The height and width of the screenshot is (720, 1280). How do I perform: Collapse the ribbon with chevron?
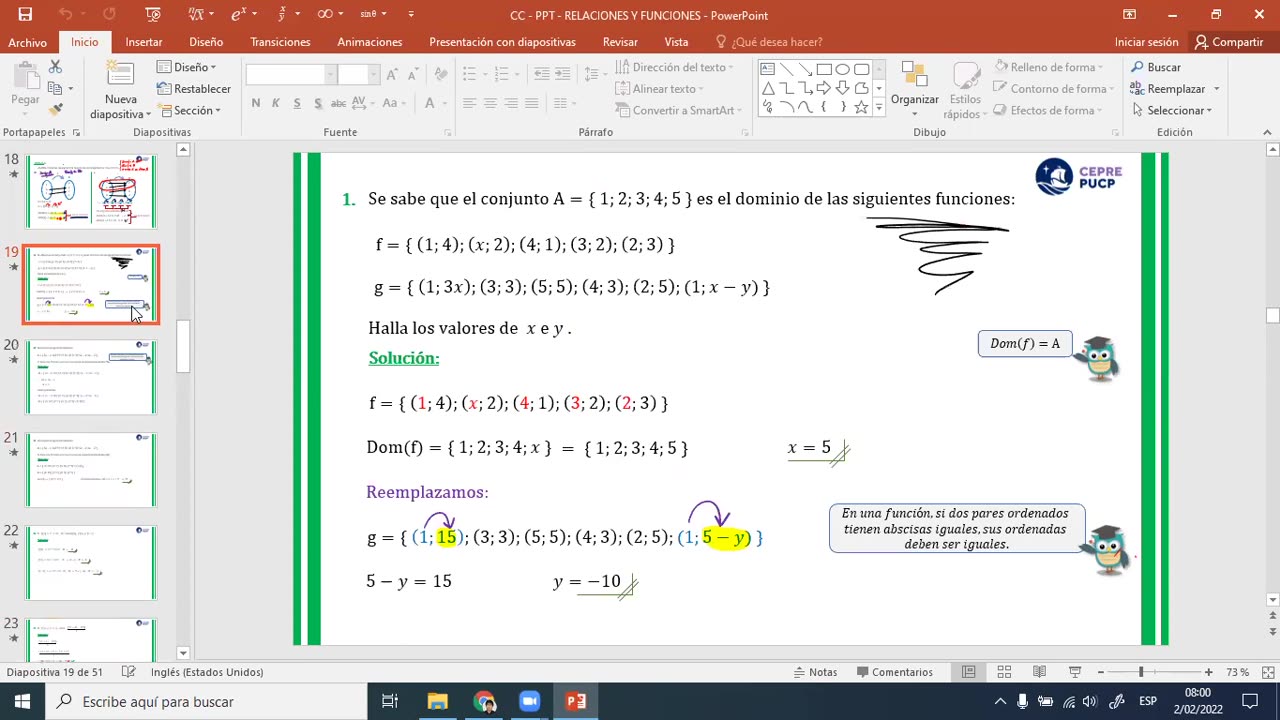point(1269,132)
